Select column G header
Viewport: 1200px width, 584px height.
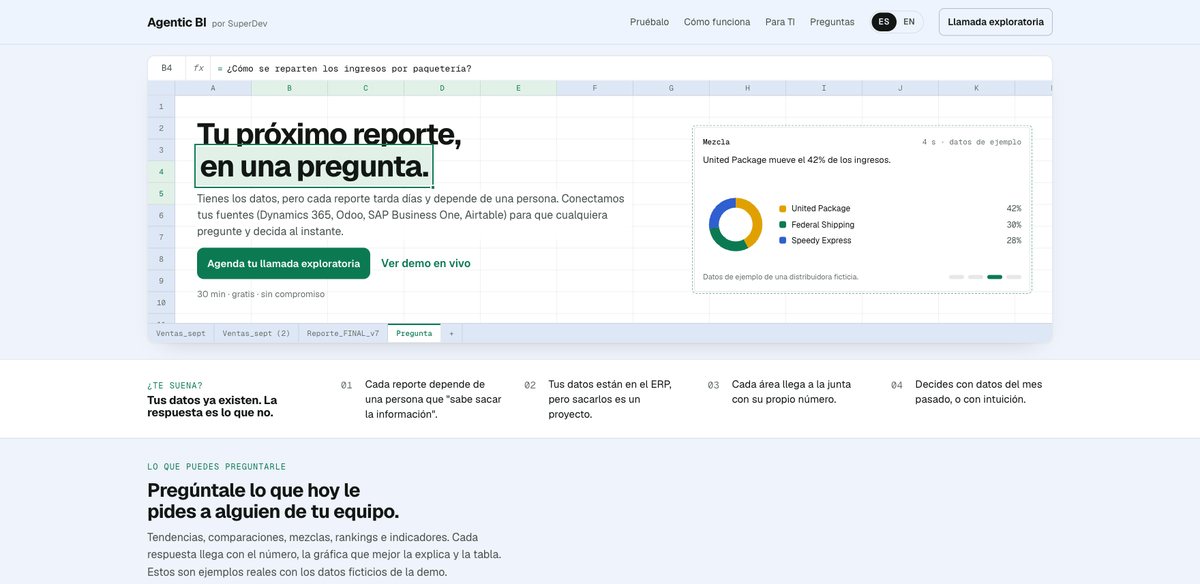pyautogui.click(x=671, y=88)
